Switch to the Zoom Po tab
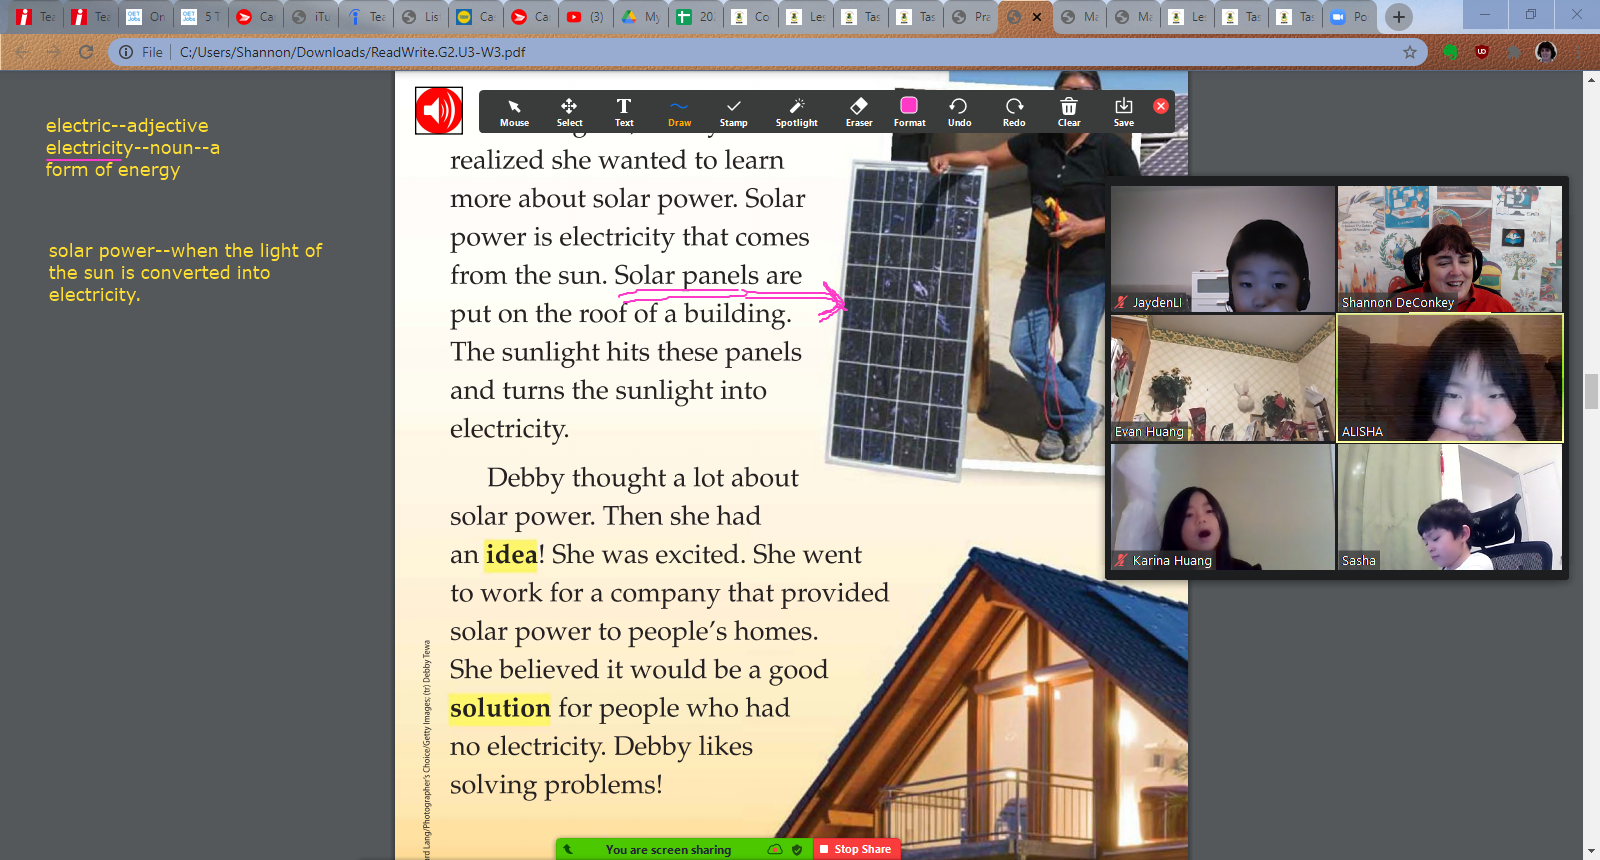 click(x=1349, y=17)
